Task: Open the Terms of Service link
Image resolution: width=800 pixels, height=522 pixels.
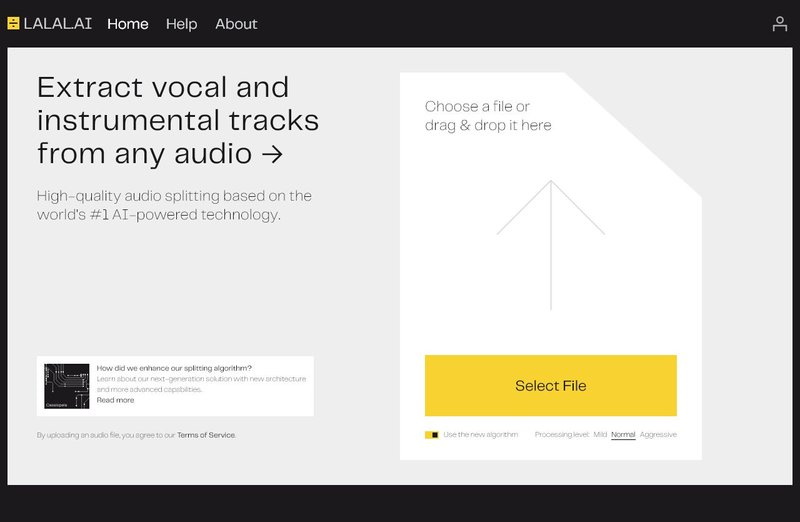Action: click(x=206, y=435)
